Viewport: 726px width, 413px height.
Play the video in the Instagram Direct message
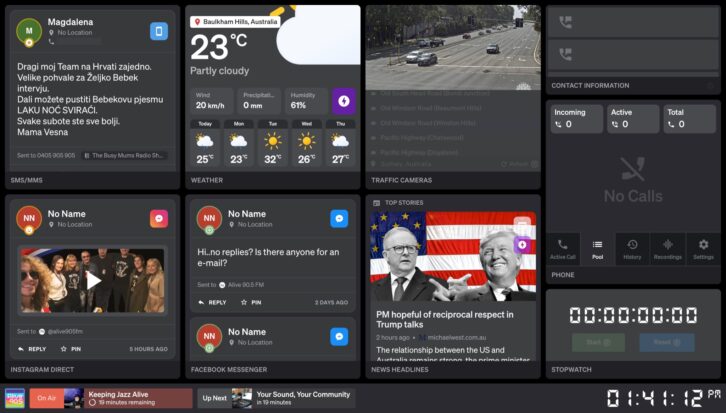(x=93, y=281)
